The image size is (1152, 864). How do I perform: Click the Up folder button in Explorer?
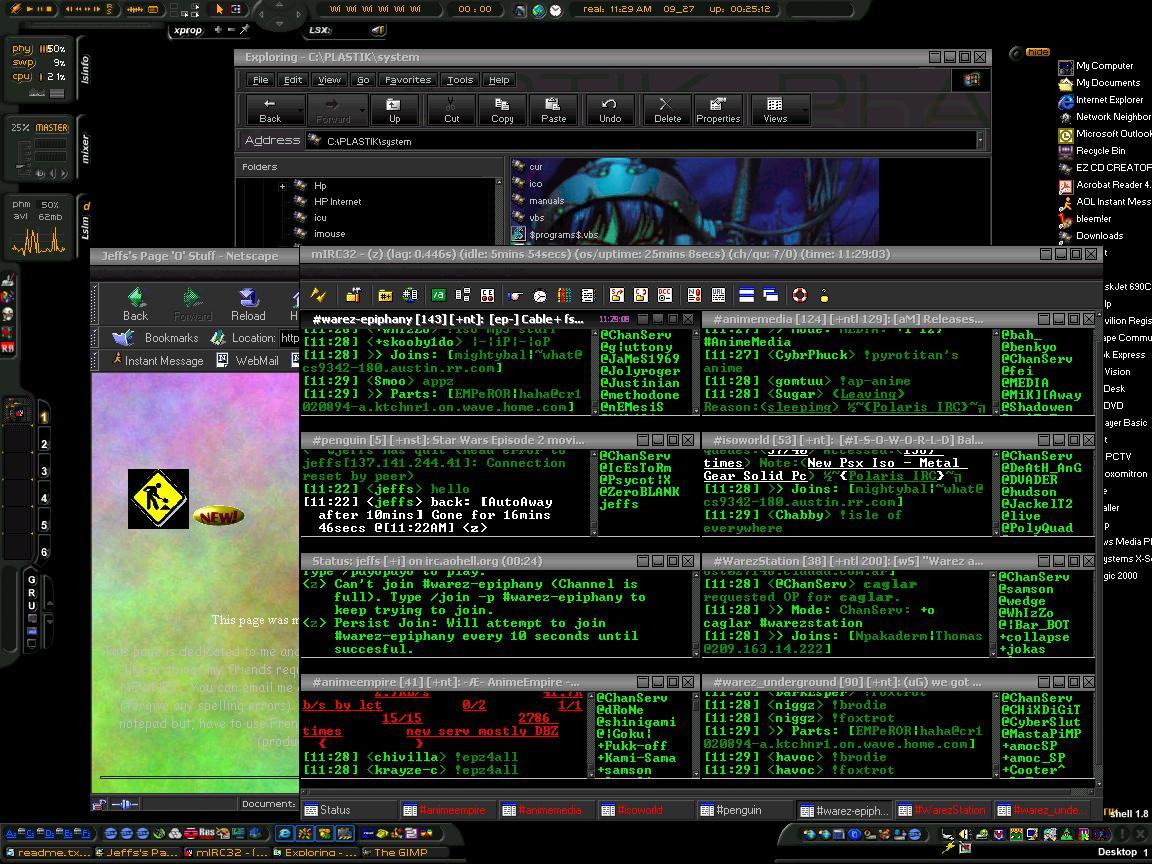pos(394,110)
